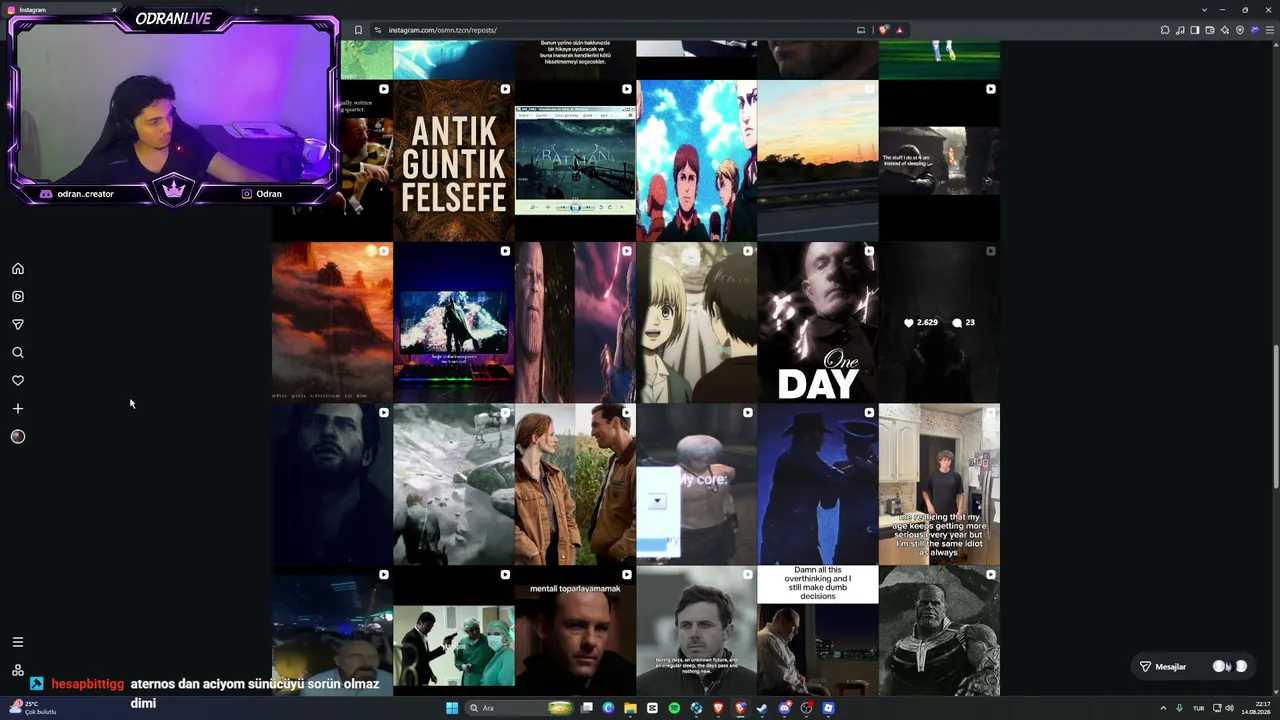Image resolution: width=1280 pixels, height=720 pixels.
Task: Open the browser extensions puzzle icon
Action: [x=1165, y=30]
